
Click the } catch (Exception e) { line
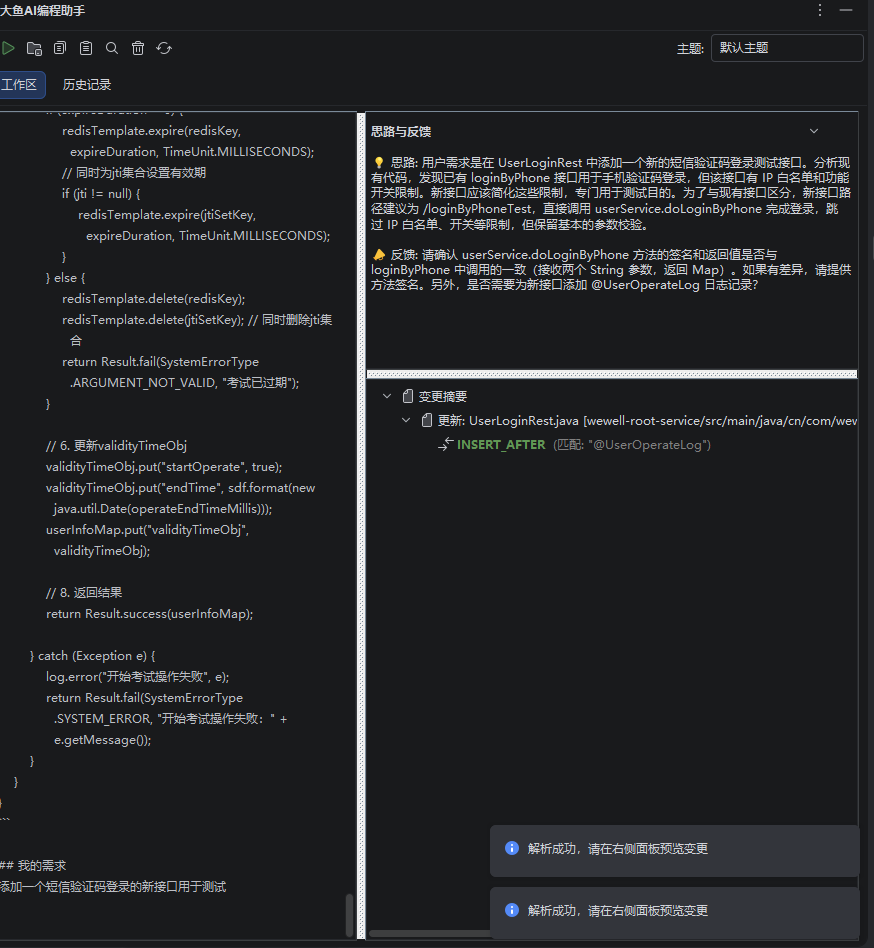pyautogui.click(x=92, y=655)
